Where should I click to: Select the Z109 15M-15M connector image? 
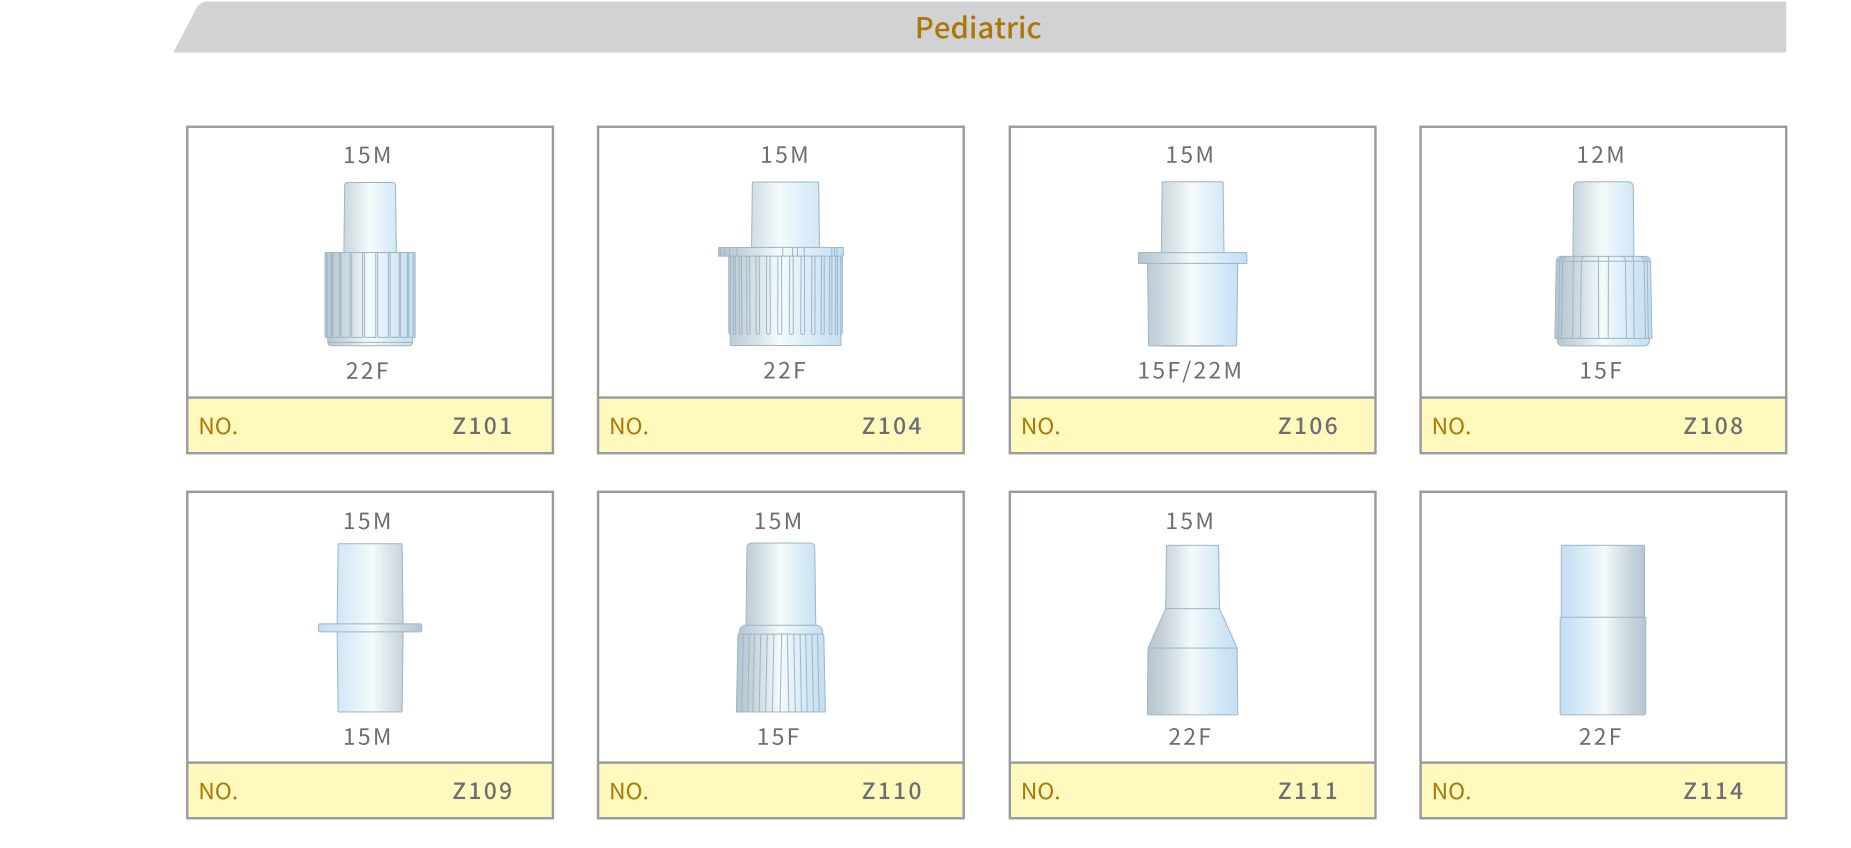(370, 628)
